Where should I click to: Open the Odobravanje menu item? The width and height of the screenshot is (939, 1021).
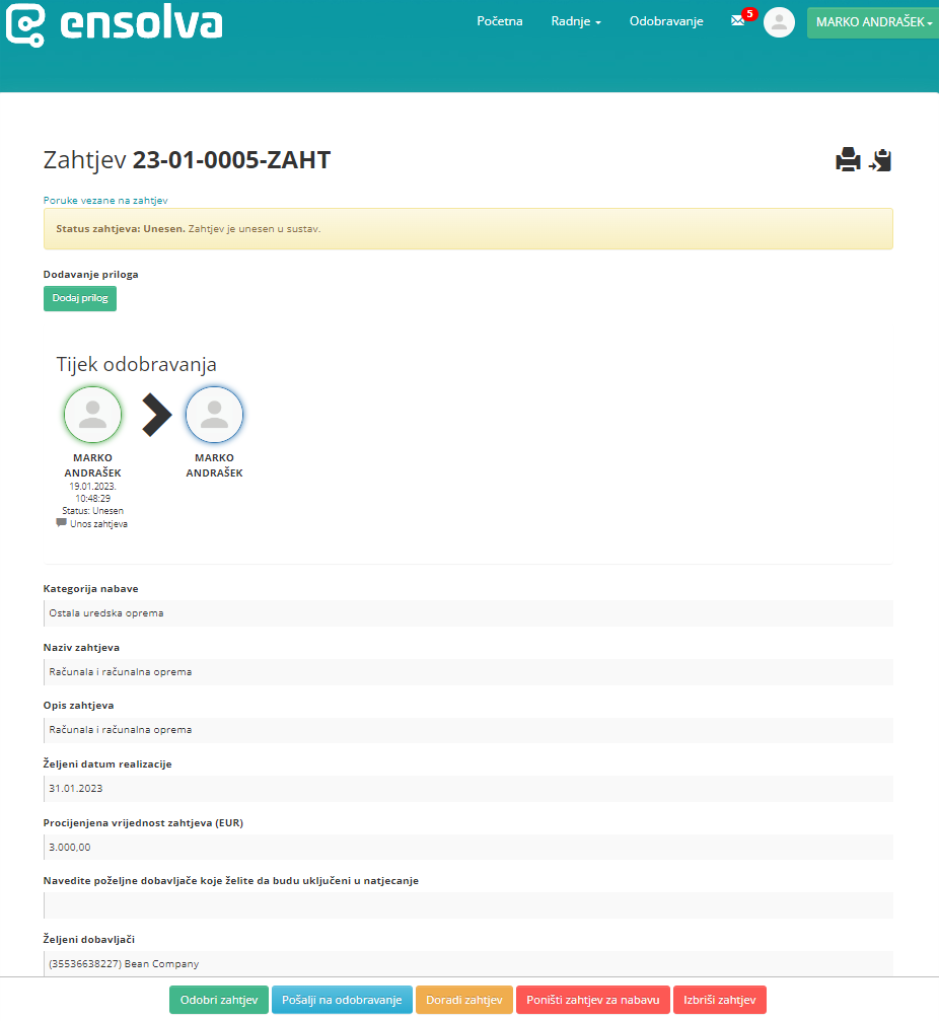tap(666, 21)
